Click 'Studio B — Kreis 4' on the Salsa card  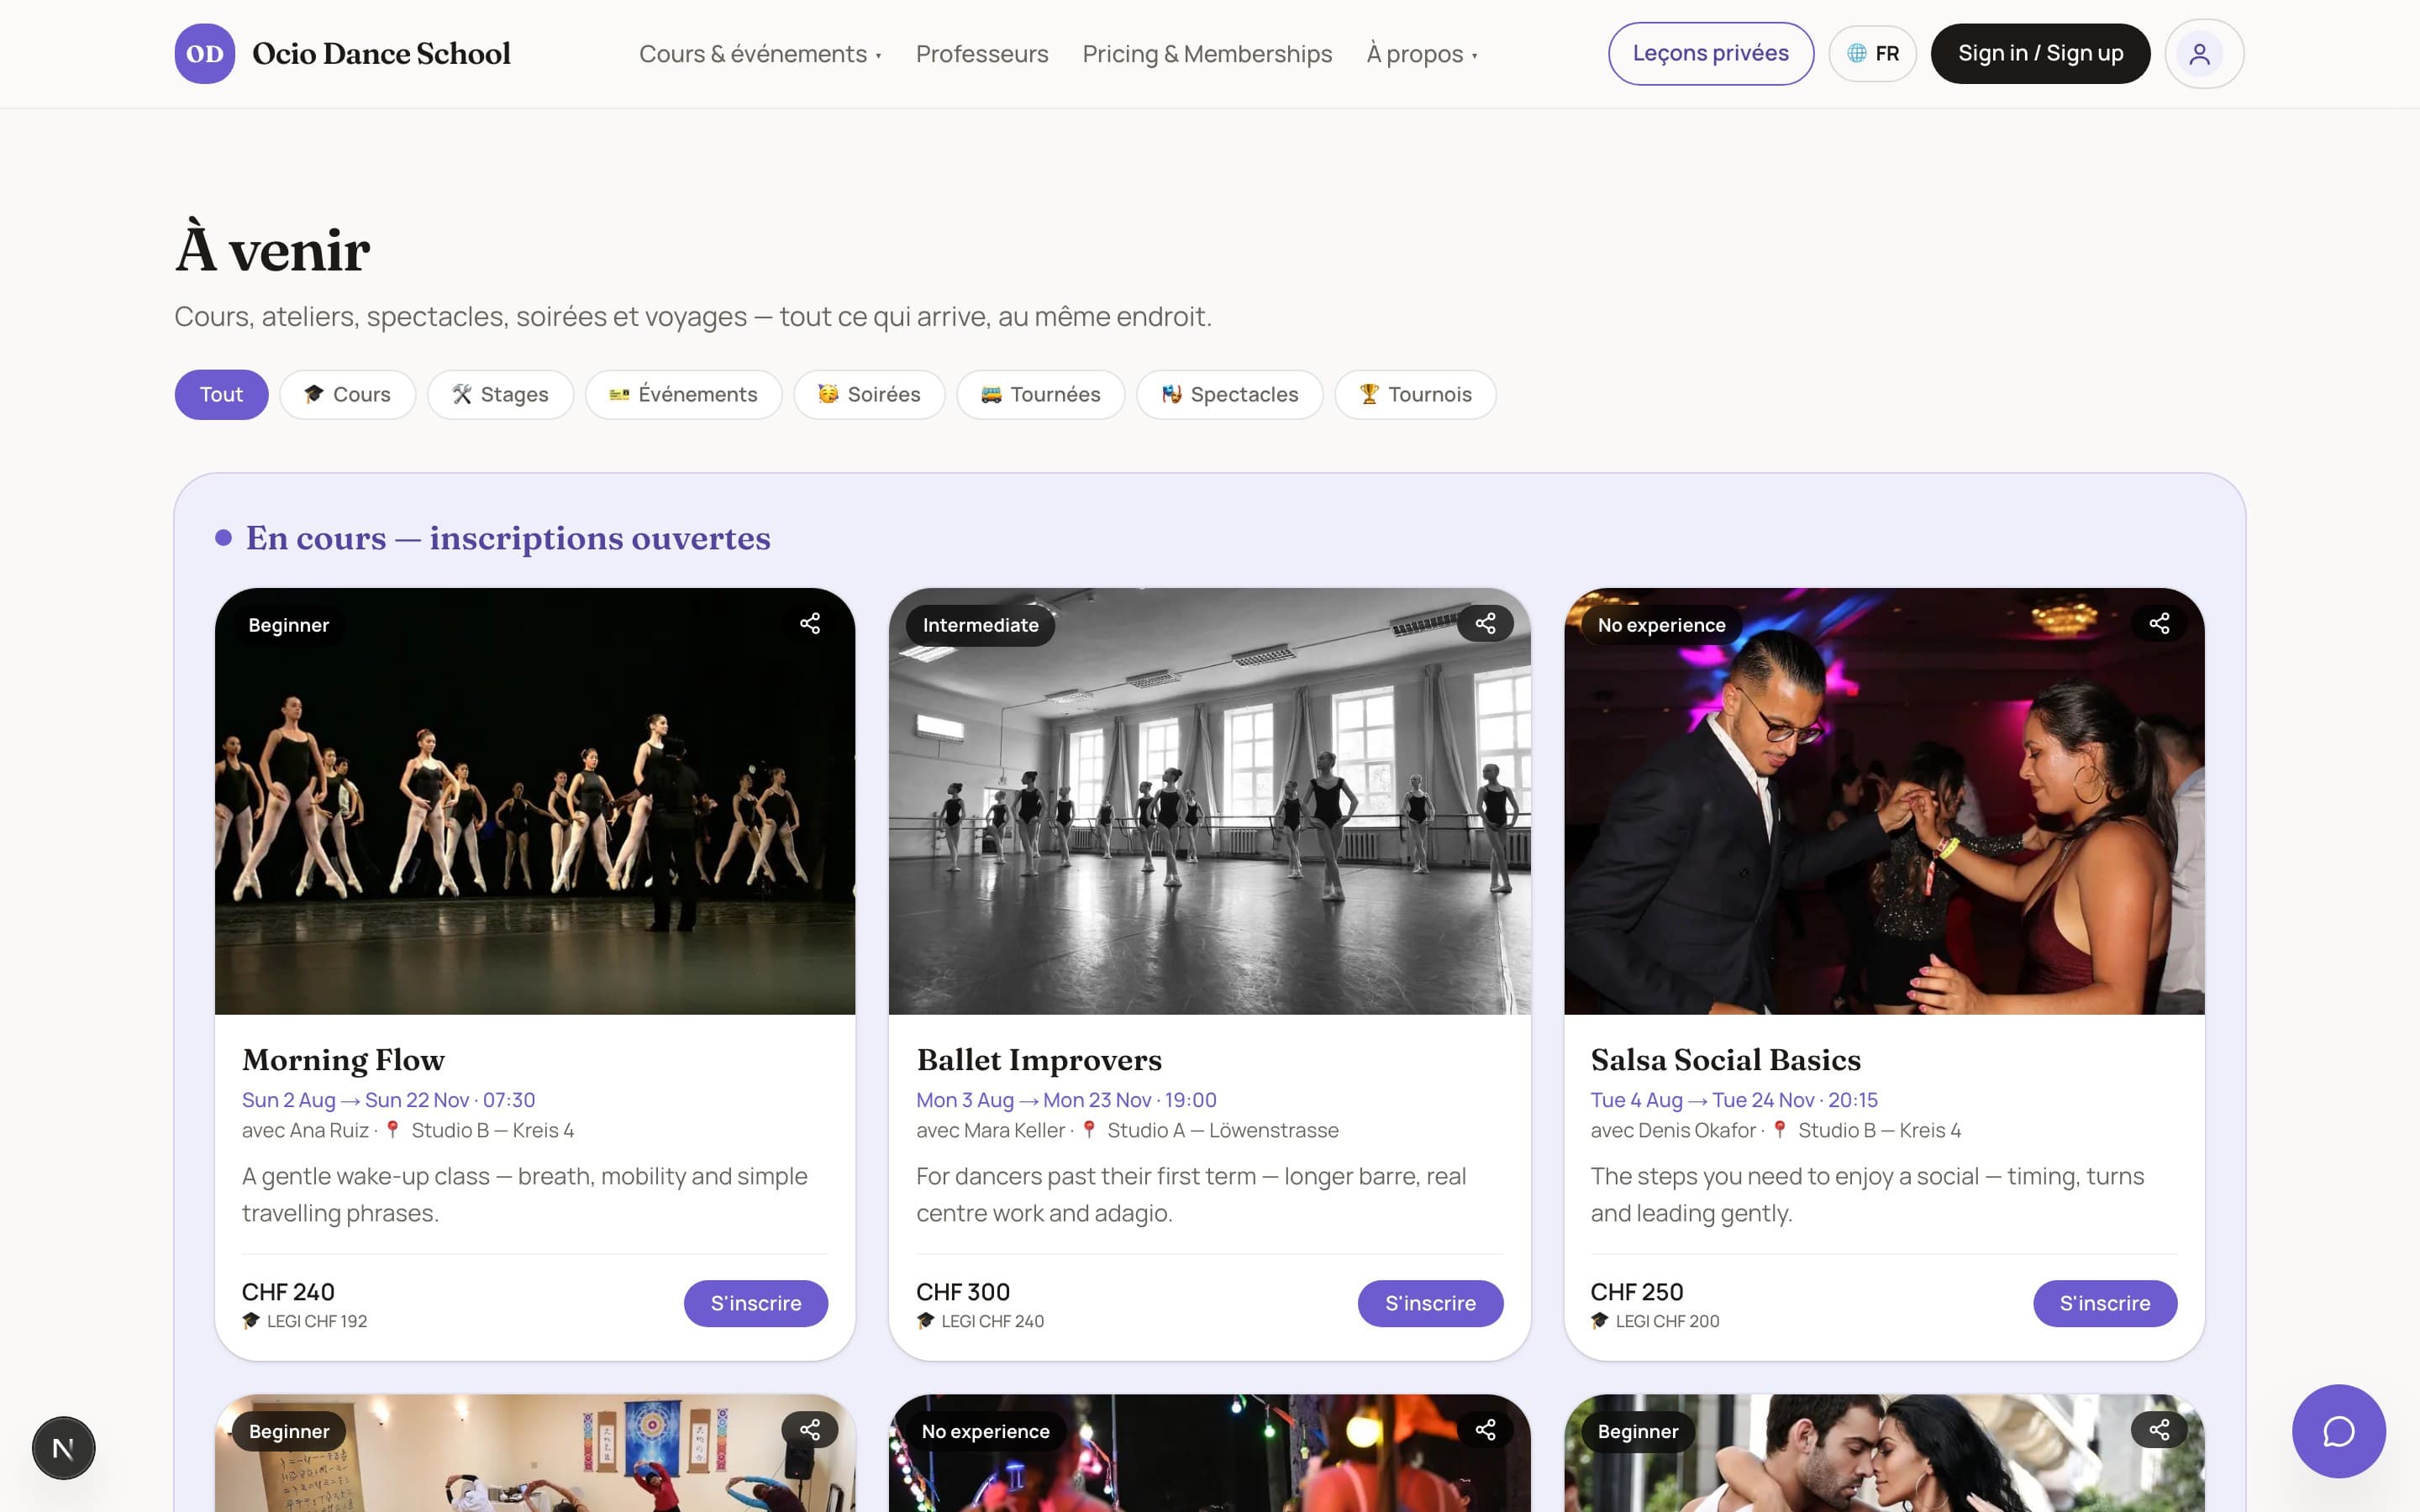click(1879, 1131)
